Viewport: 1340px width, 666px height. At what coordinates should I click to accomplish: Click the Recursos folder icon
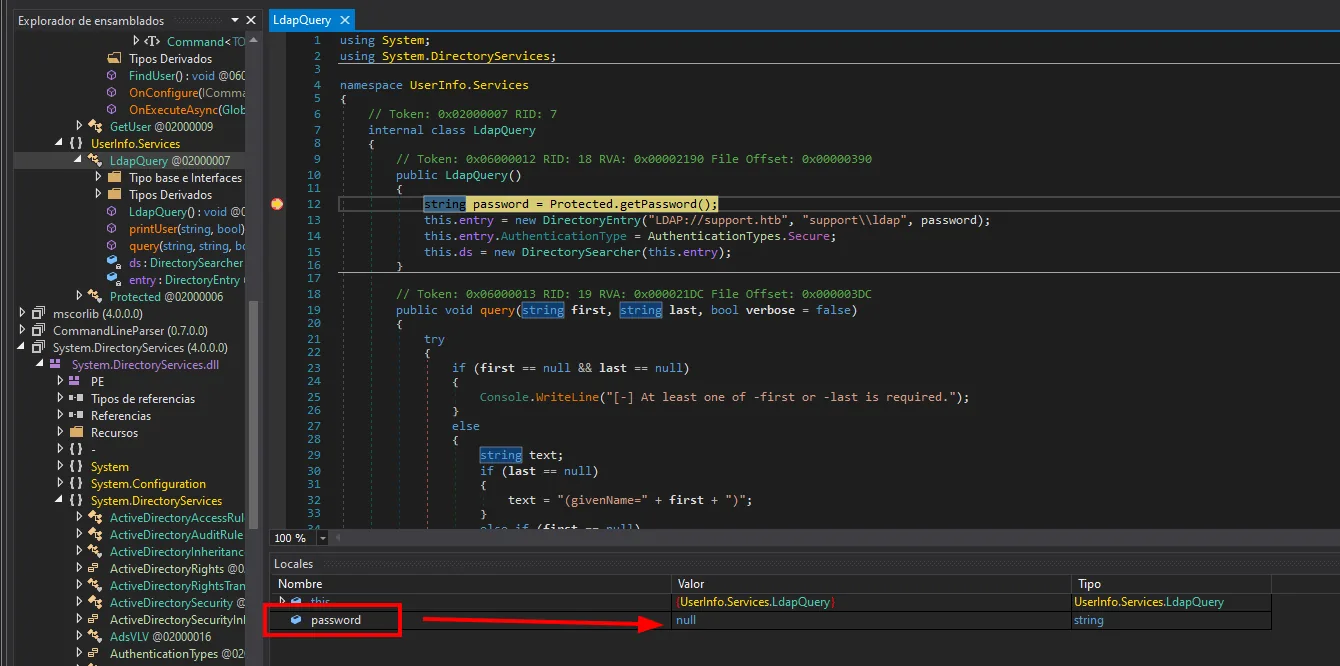coord(76,433)
